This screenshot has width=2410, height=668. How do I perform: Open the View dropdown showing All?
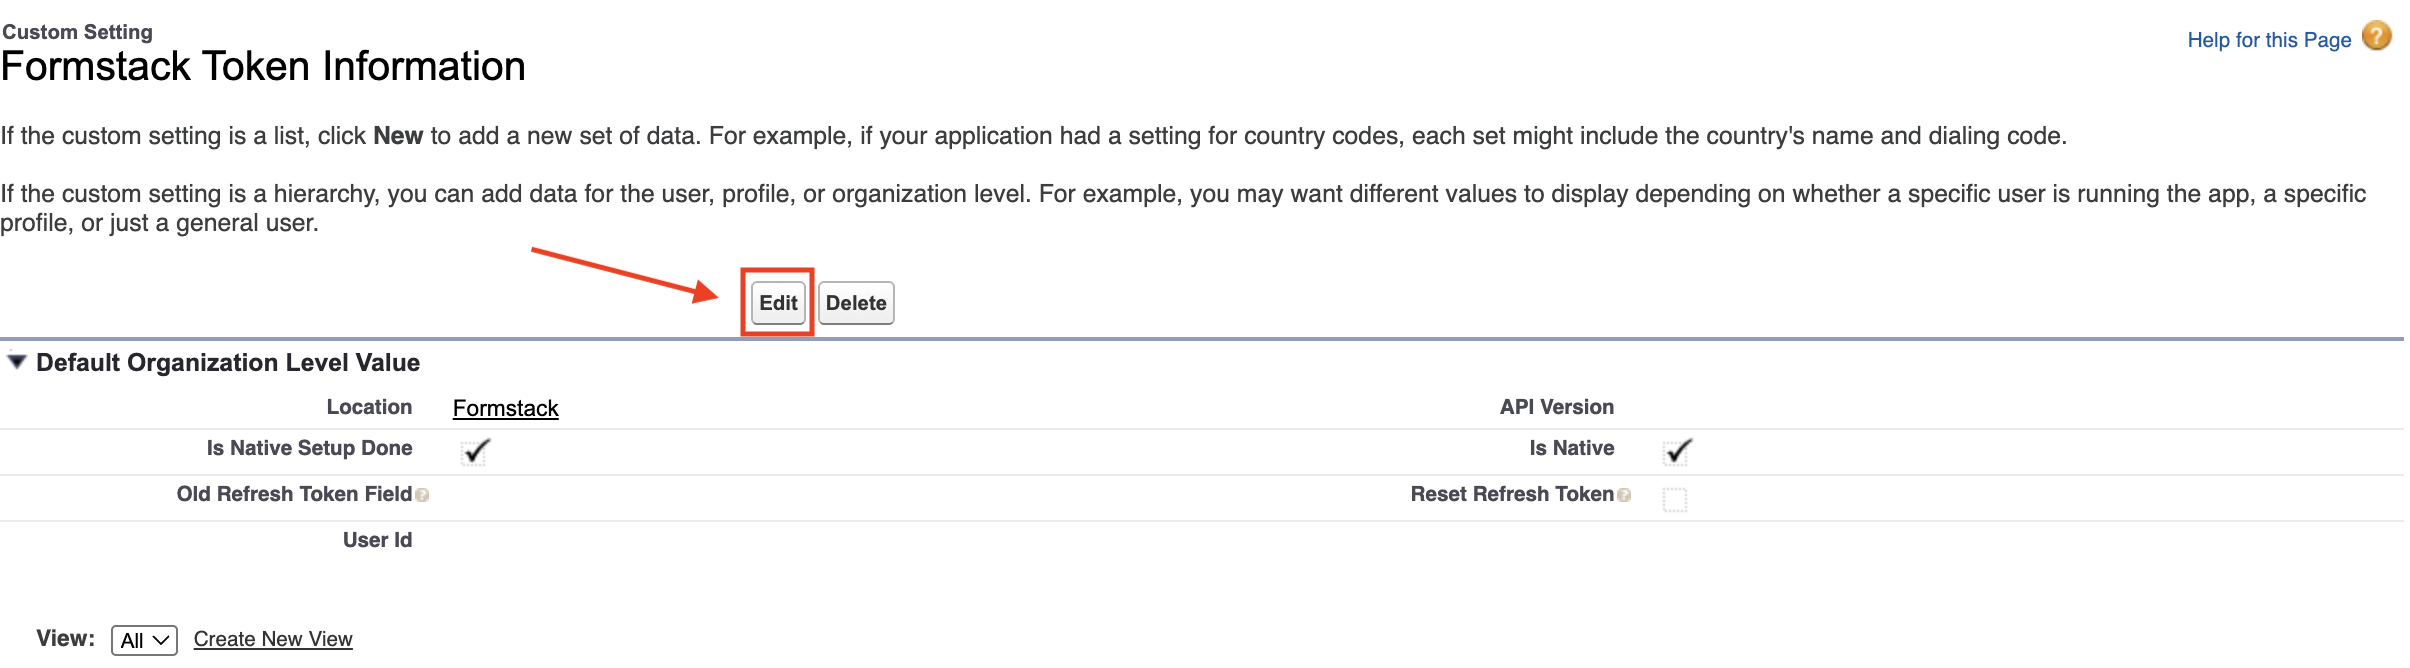point(144,640)
